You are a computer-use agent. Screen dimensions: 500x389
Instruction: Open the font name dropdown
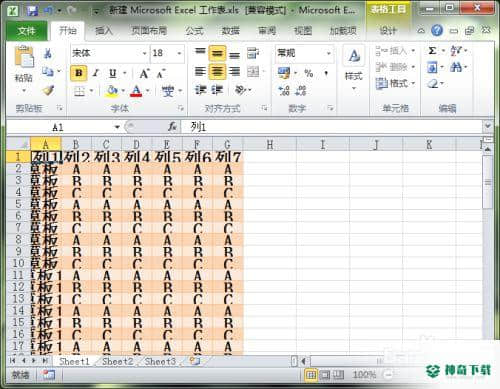coord(144,53)
